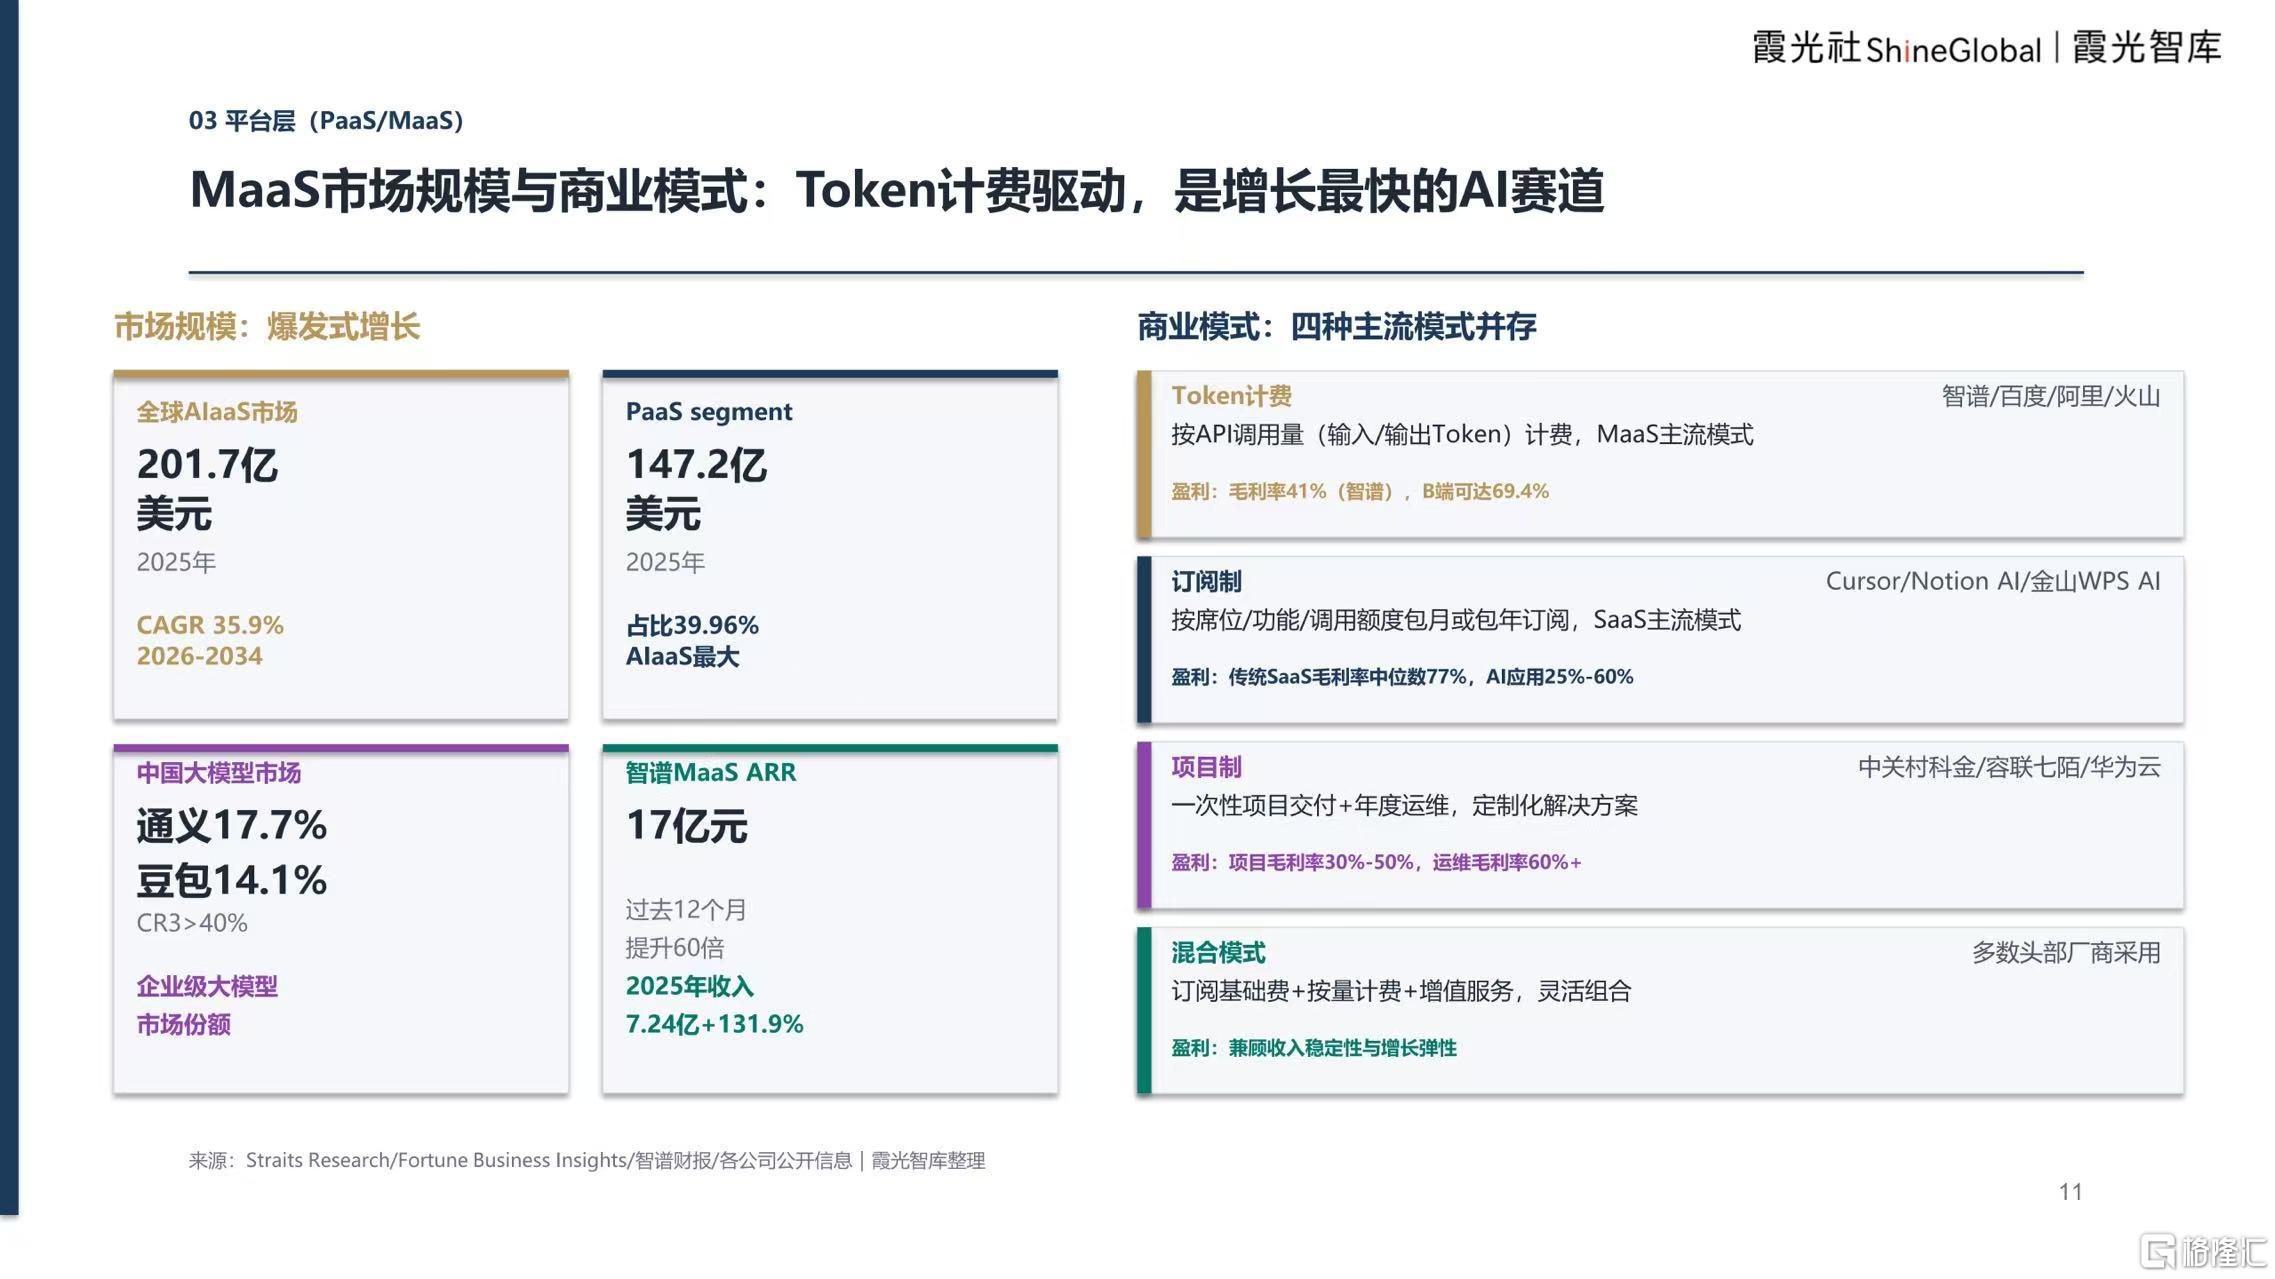
Task: Click the 2026-2034 period text
Action: 199,656
